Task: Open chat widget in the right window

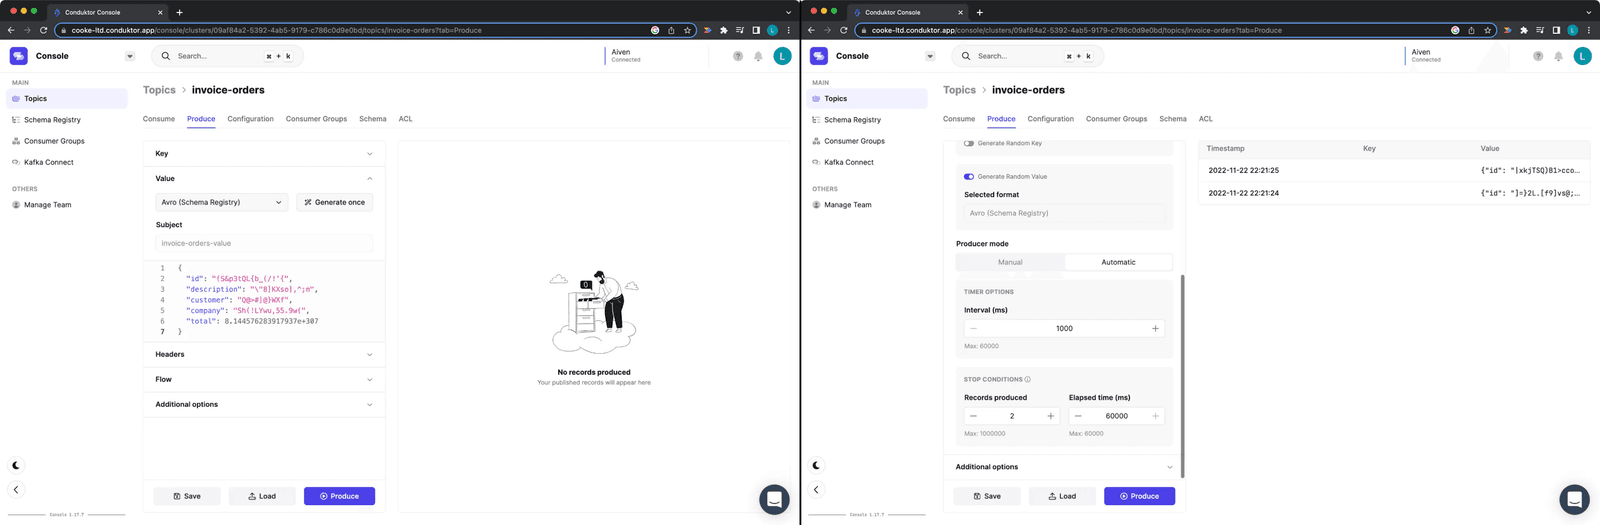Action: pos(1574,499)
